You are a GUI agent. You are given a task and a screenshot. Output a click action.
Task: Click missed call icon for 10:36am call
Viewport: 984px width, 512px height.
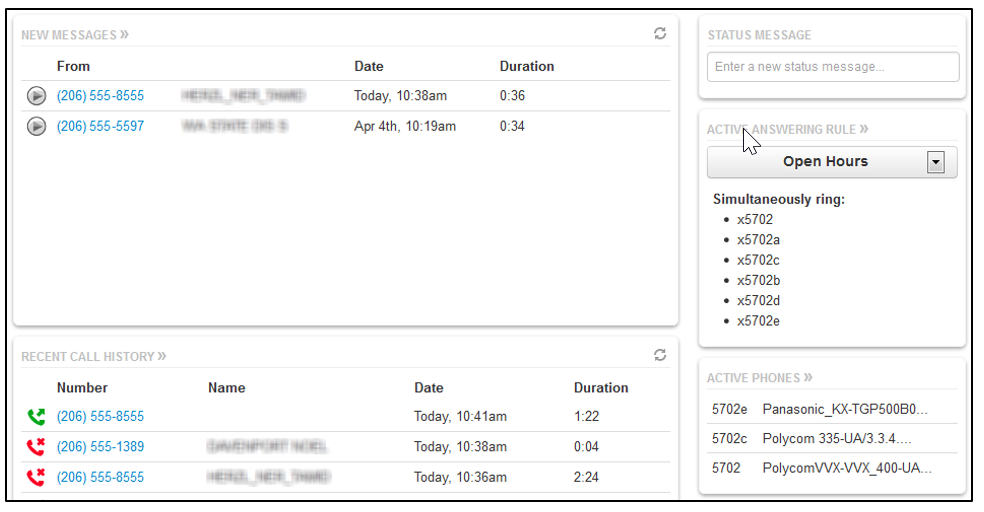[36, 478]
